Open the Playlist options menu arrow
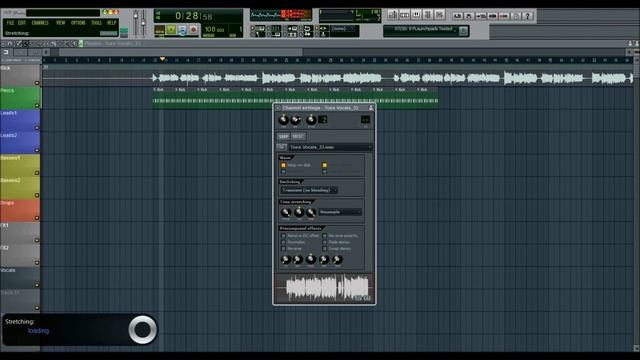The height and width of the screenshot is (360, 640). click(x=3, y=43)
